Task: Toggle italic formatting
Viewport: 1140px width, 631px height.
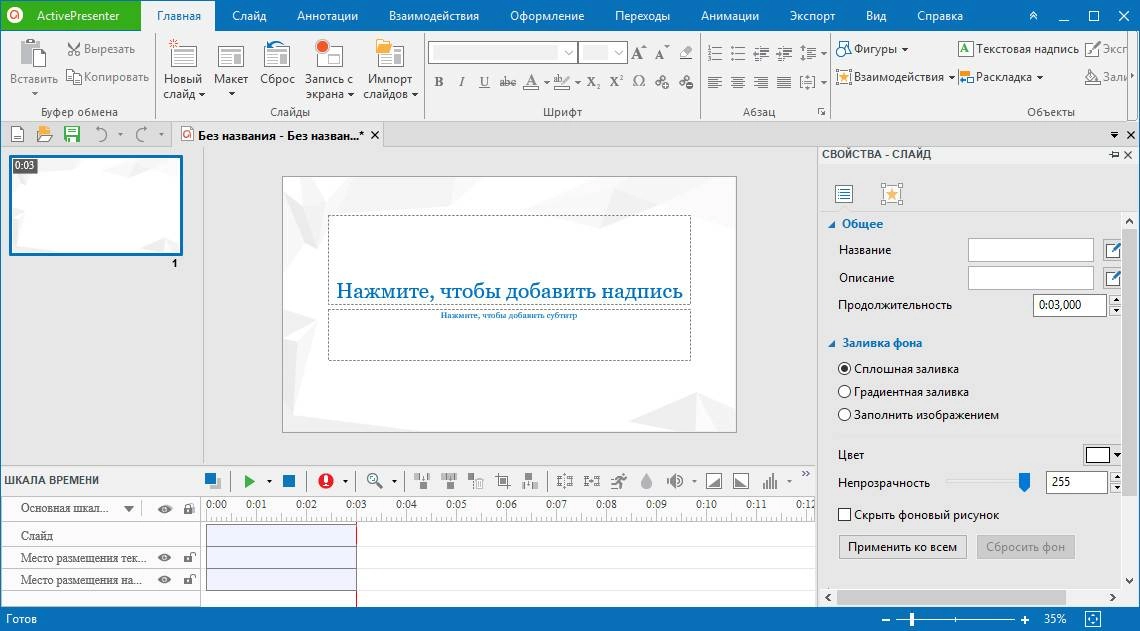Action: pyautogui.click(x=462, y=81)
